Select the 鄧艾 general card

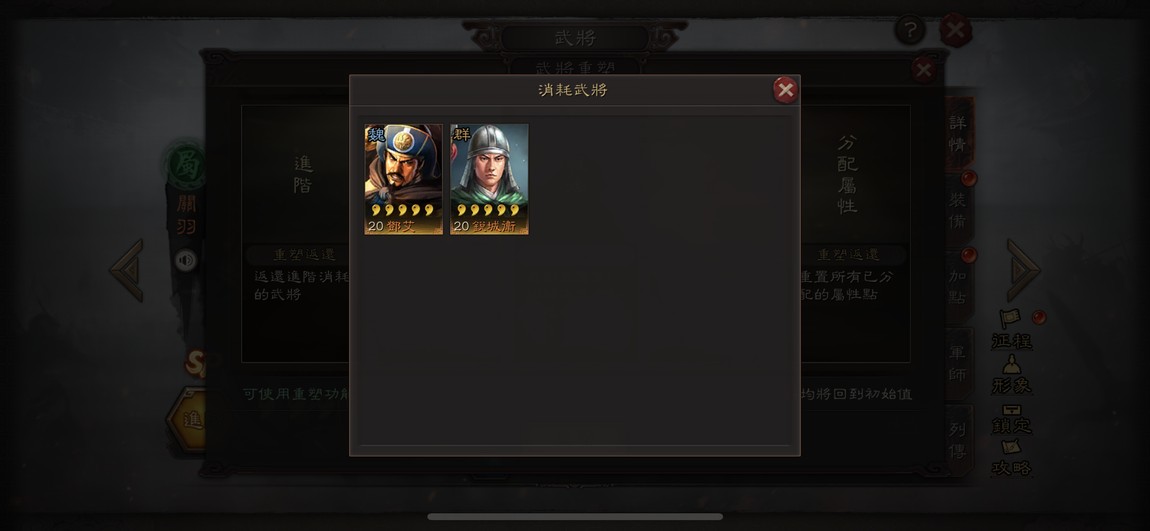403,179
